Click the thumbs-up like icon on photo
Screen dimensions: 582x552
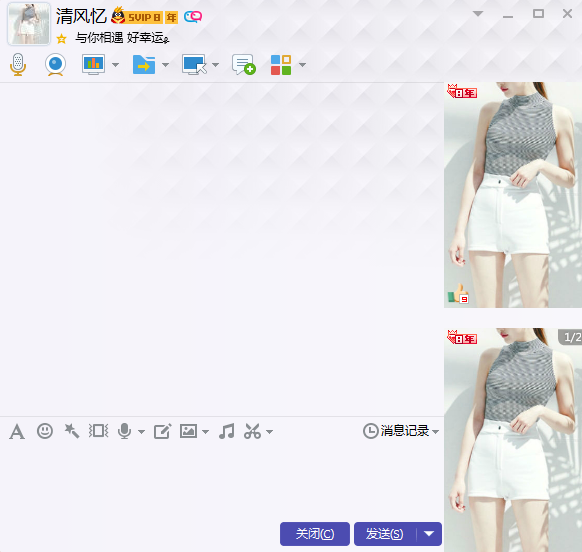pyautogui.click(x=458, y=293)
